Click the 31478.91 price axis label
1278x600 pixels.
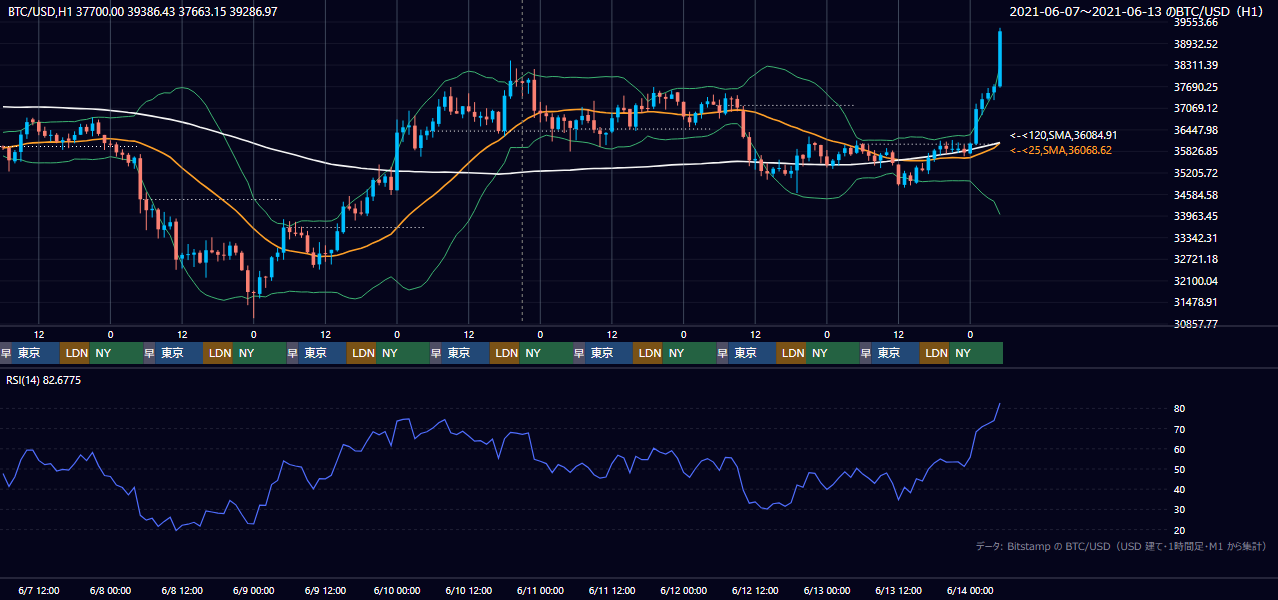pyautogui.click(x=1197, y=302)
